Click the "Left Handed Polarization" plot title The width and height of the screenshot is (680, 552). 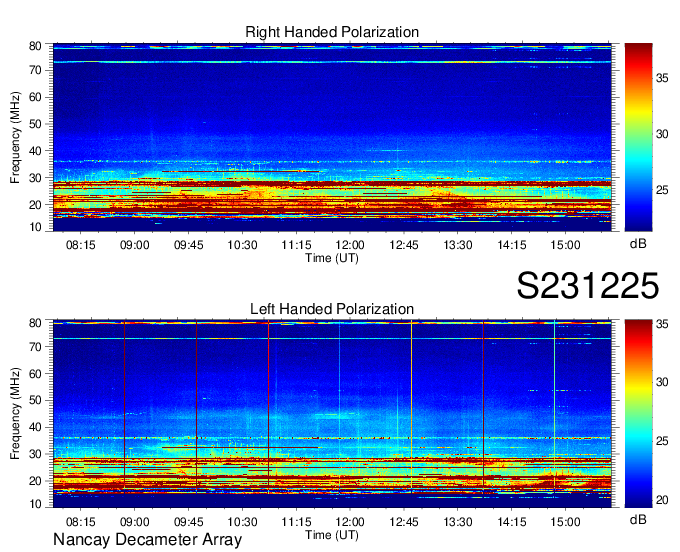click(x=332, y=309)
